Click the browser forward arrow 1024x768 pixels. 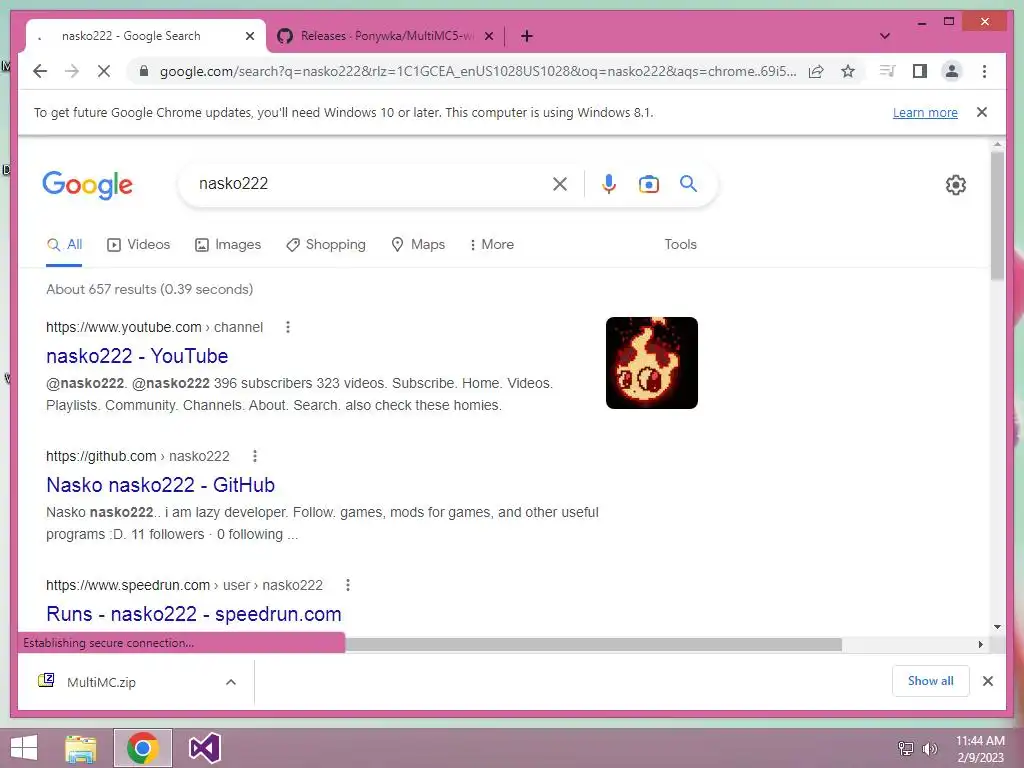(72, 71)
